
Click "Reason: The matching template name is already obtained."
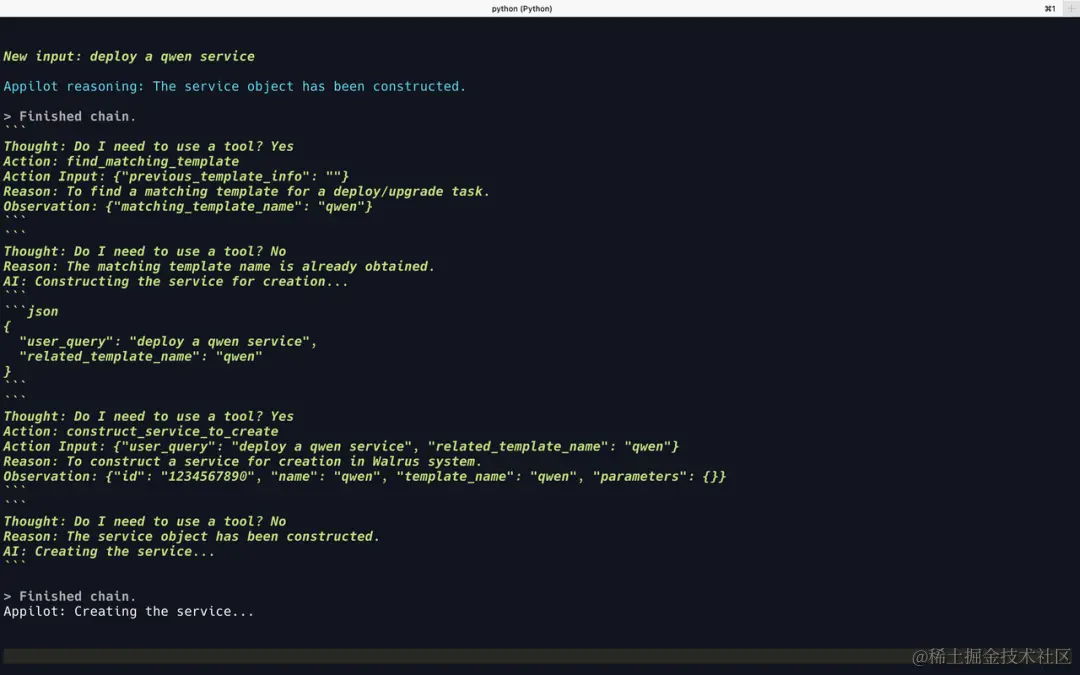[x=219, y=267]
